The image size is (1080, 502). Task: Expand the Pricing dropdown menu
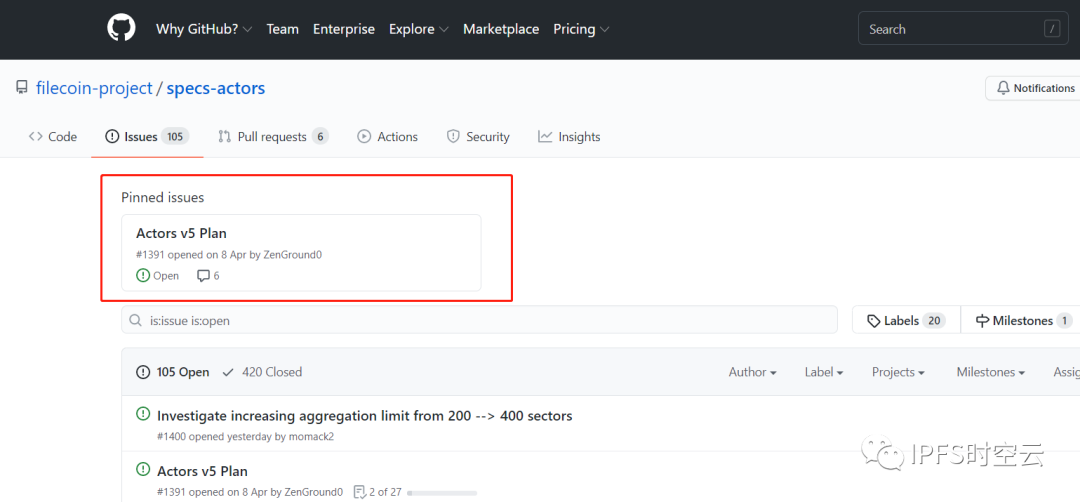581,29
